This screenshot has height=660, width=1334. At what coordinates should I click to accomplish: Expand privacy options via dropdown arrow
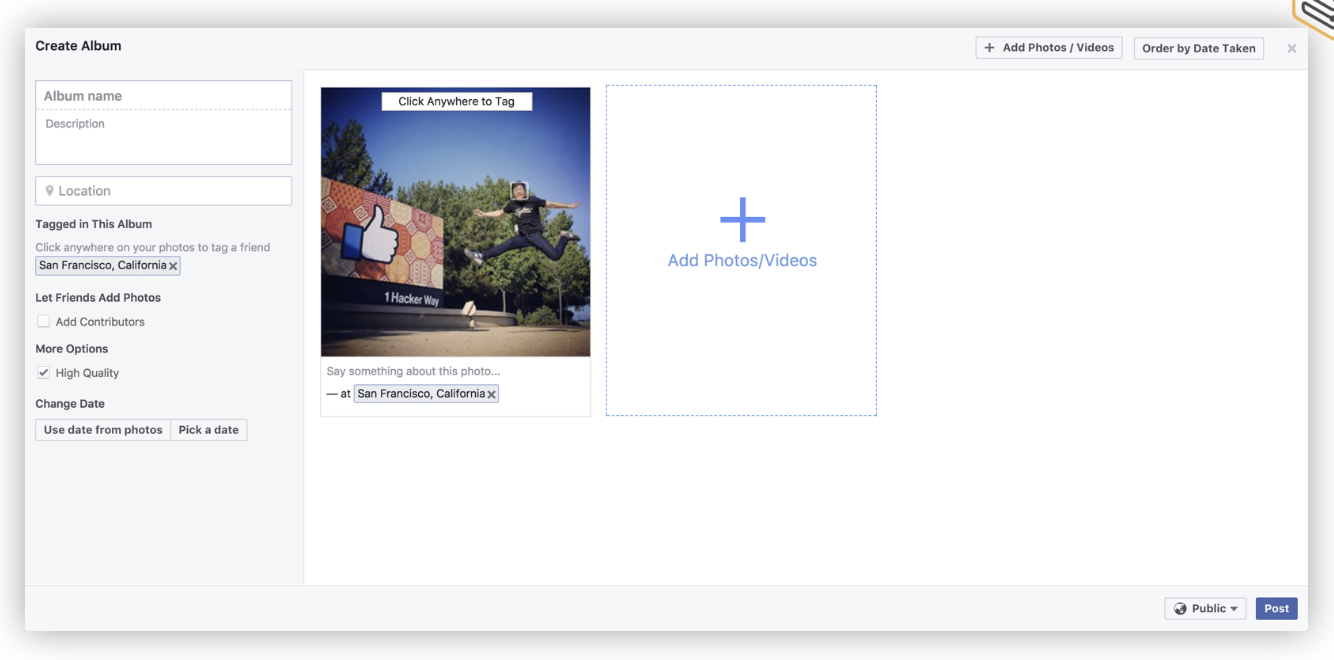(1234, 609)
